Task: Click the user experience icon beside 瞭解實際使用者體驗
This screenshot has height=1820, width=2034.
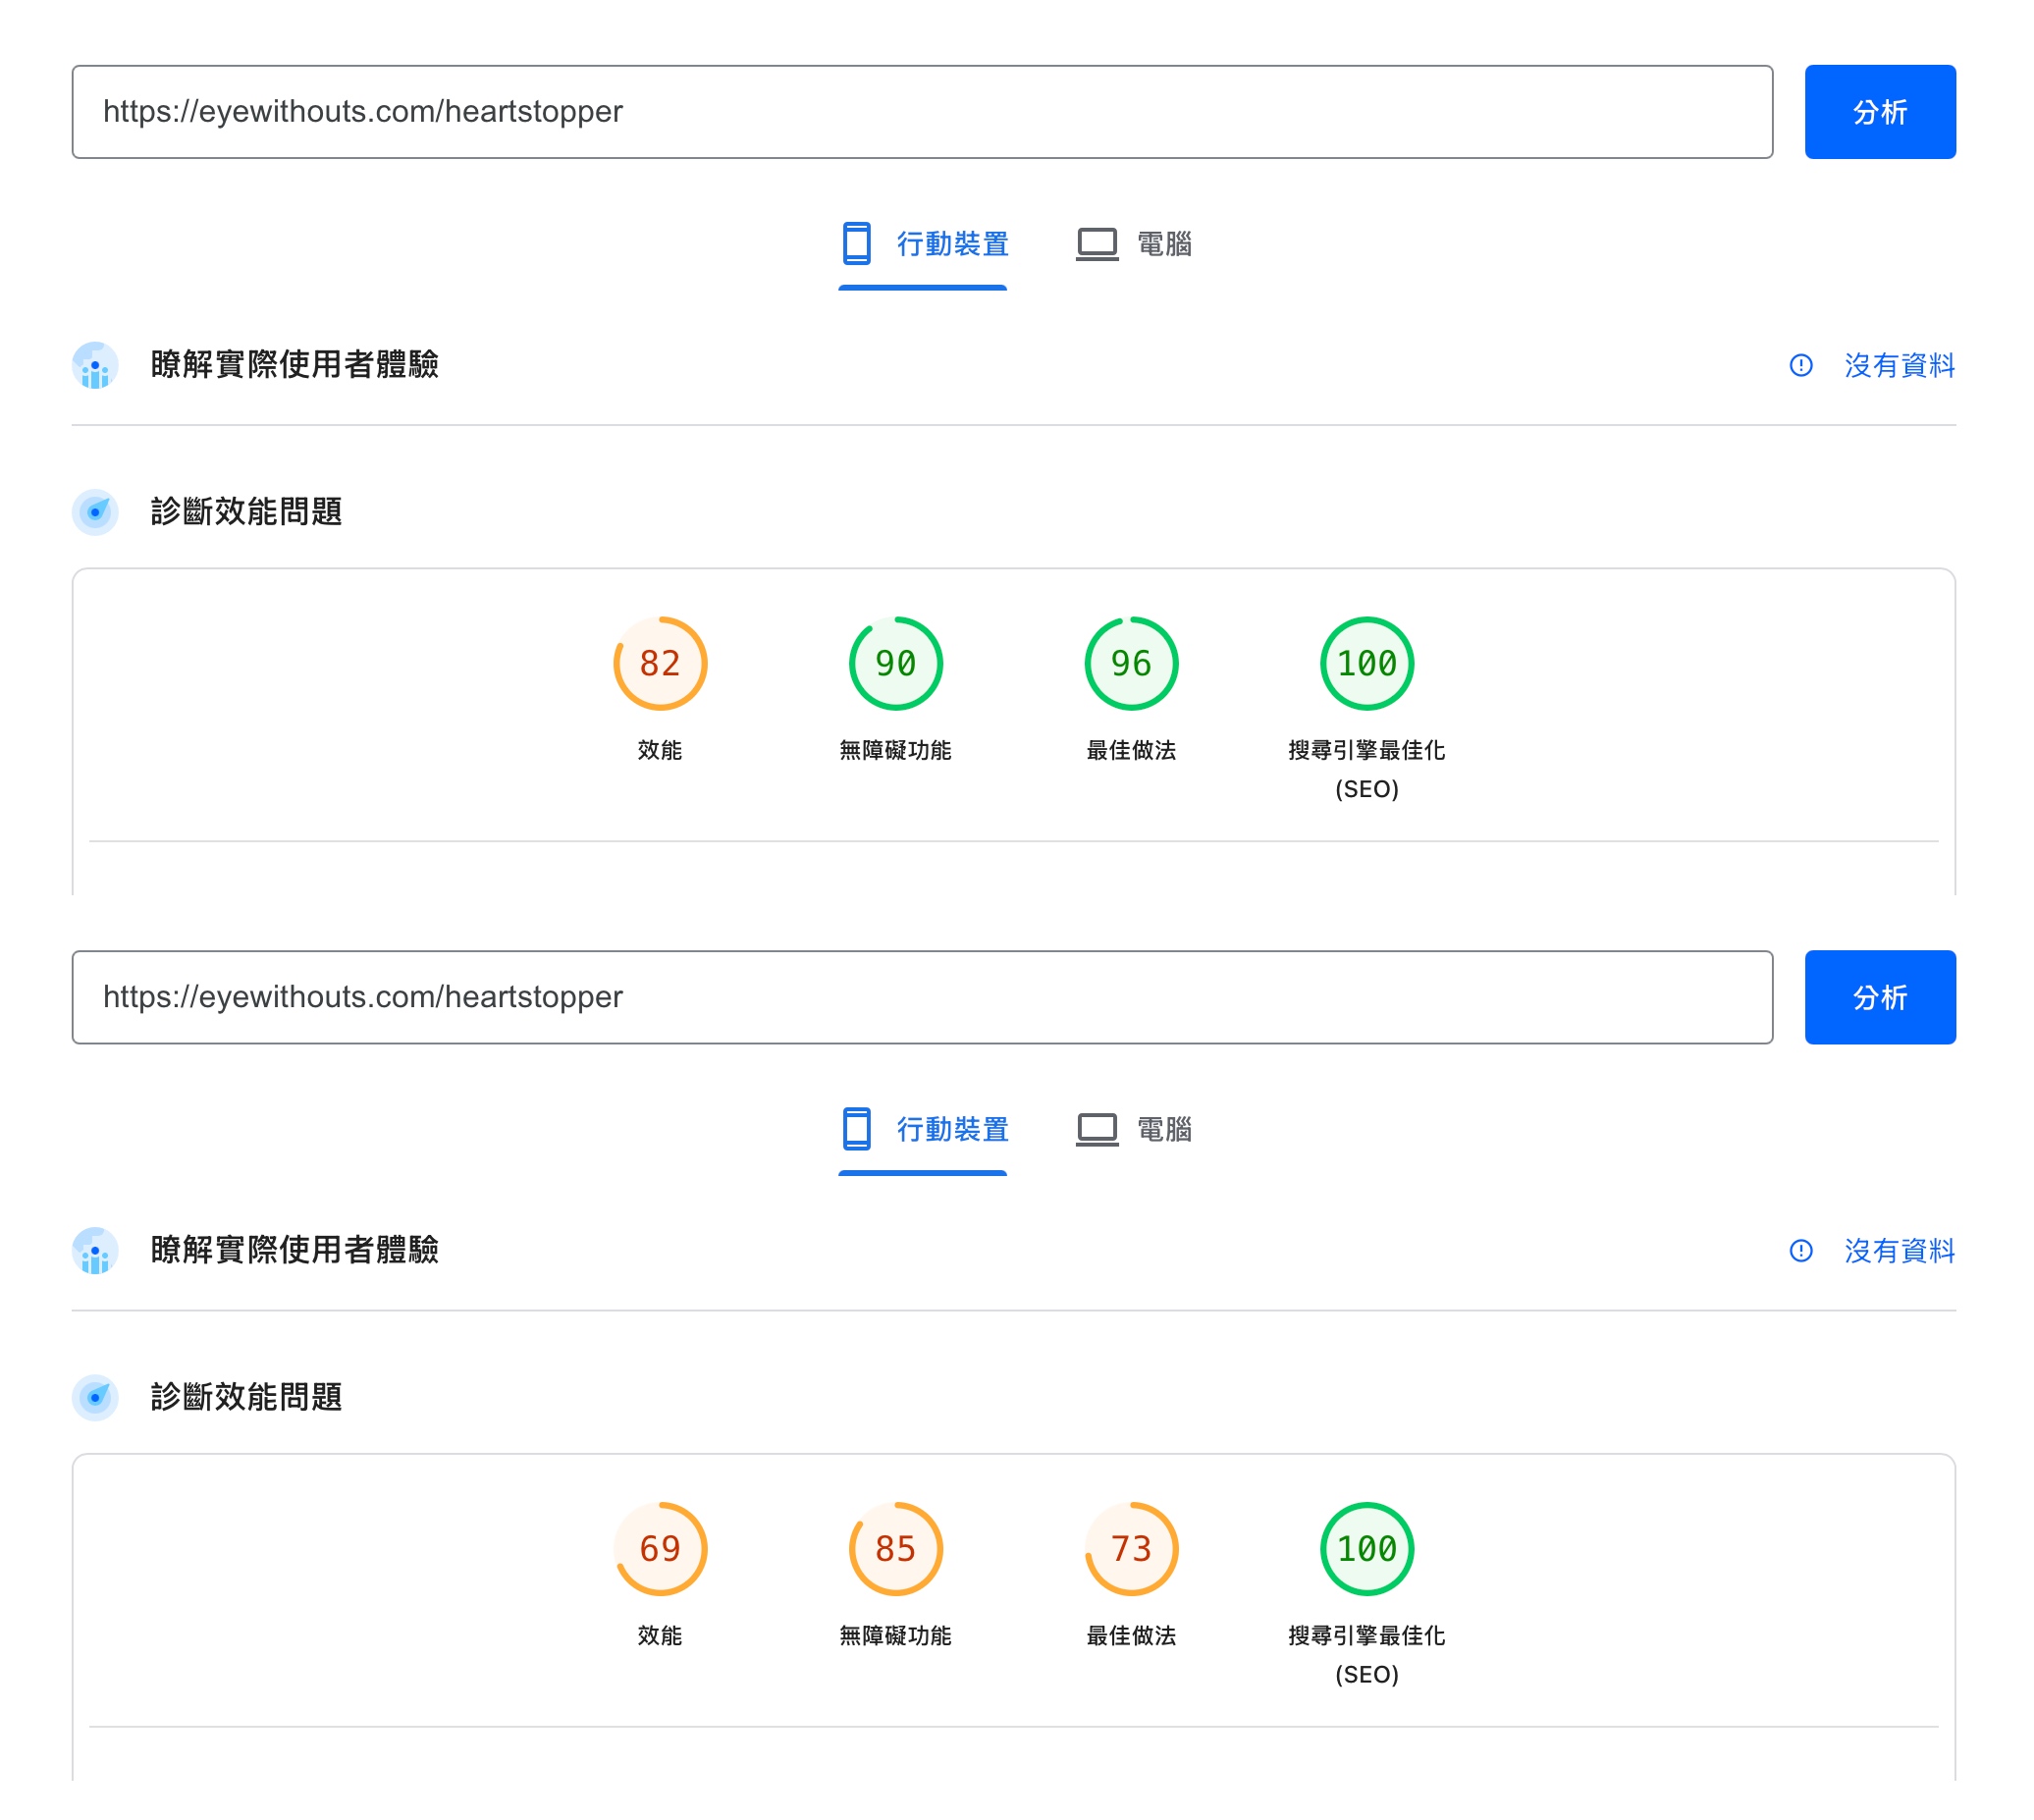Action: [95, 366]
